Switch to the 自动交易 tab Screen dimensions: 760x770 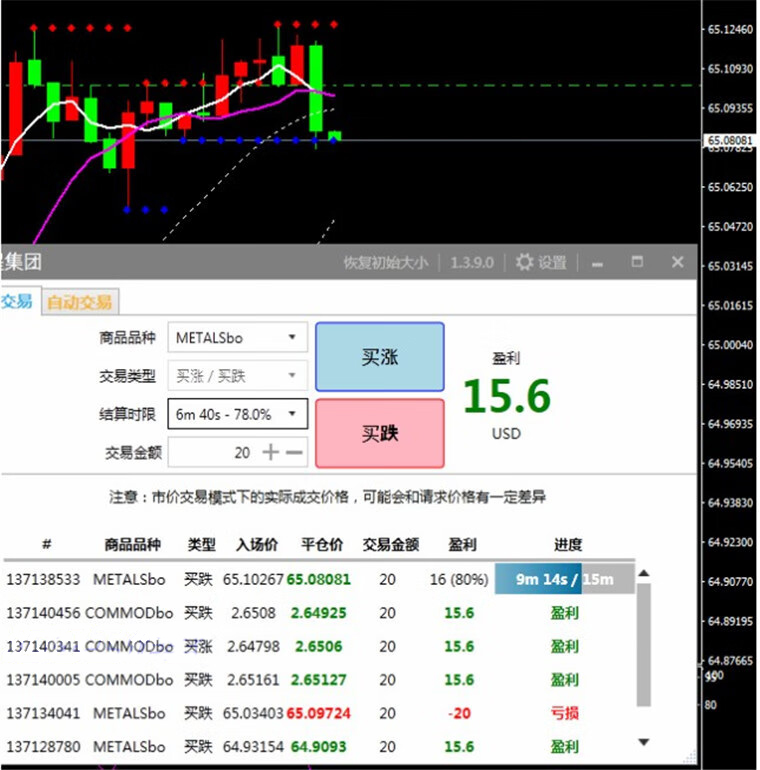point(80,302)
